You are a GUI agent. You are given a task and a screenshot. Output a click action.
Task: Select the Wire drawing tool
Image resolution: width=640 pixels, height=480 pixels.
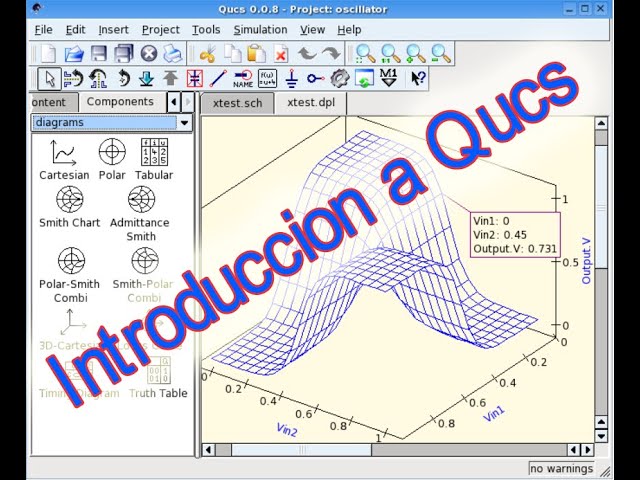coord(218,78)
